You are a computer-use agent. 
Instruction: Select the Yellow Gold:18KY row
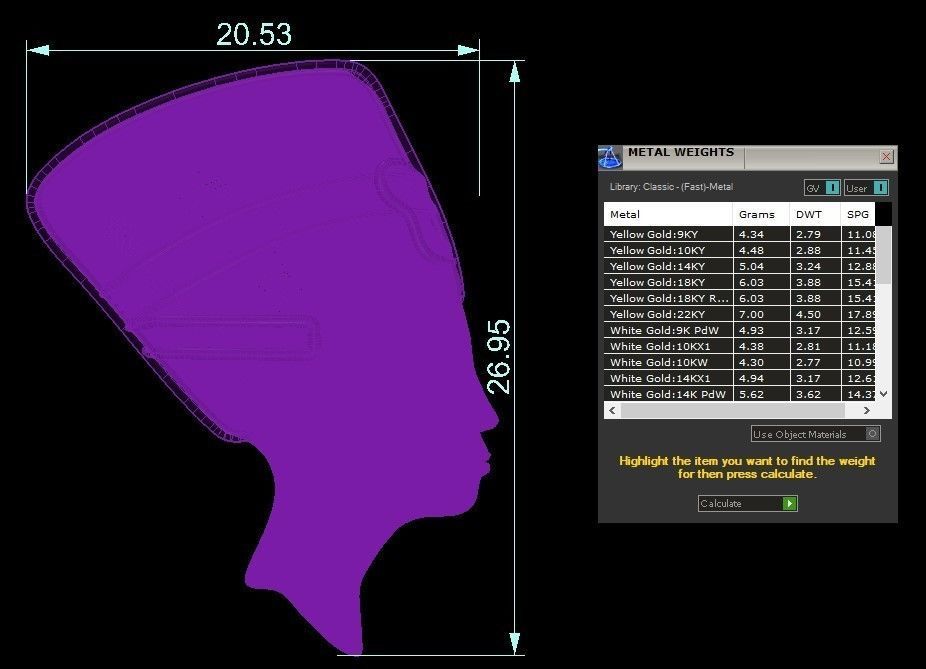point(739,282)
